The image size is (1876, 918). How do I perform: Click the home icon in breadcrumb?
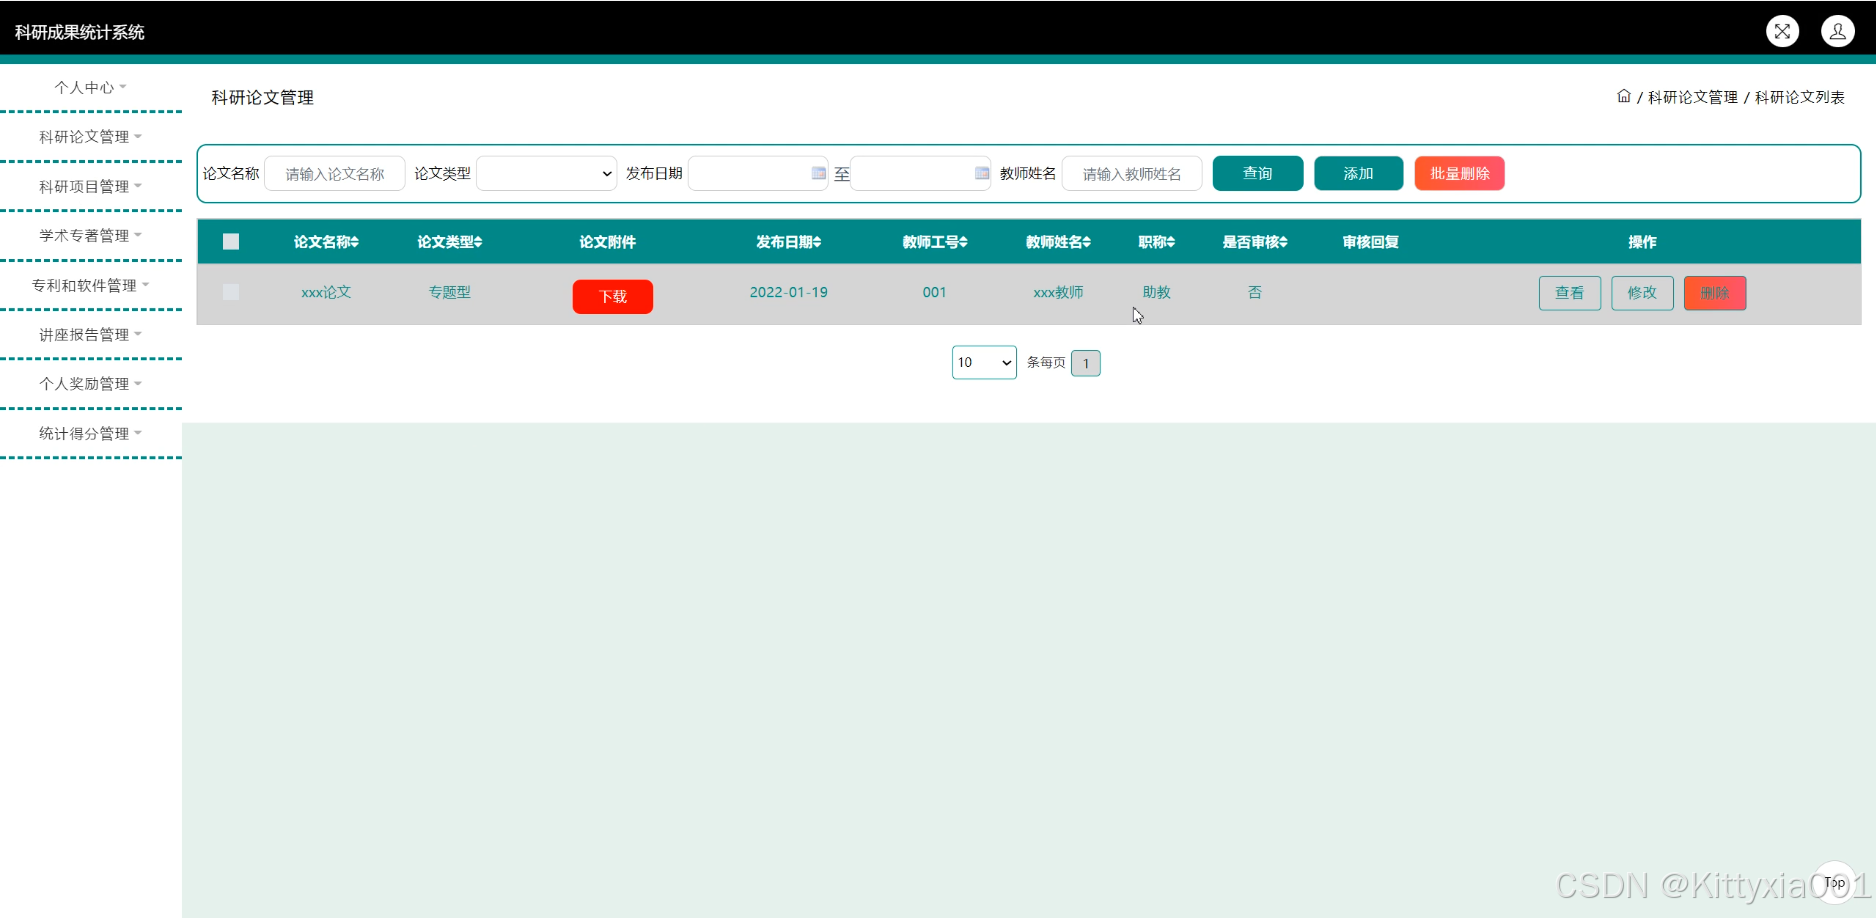[x=1623, y=96]
